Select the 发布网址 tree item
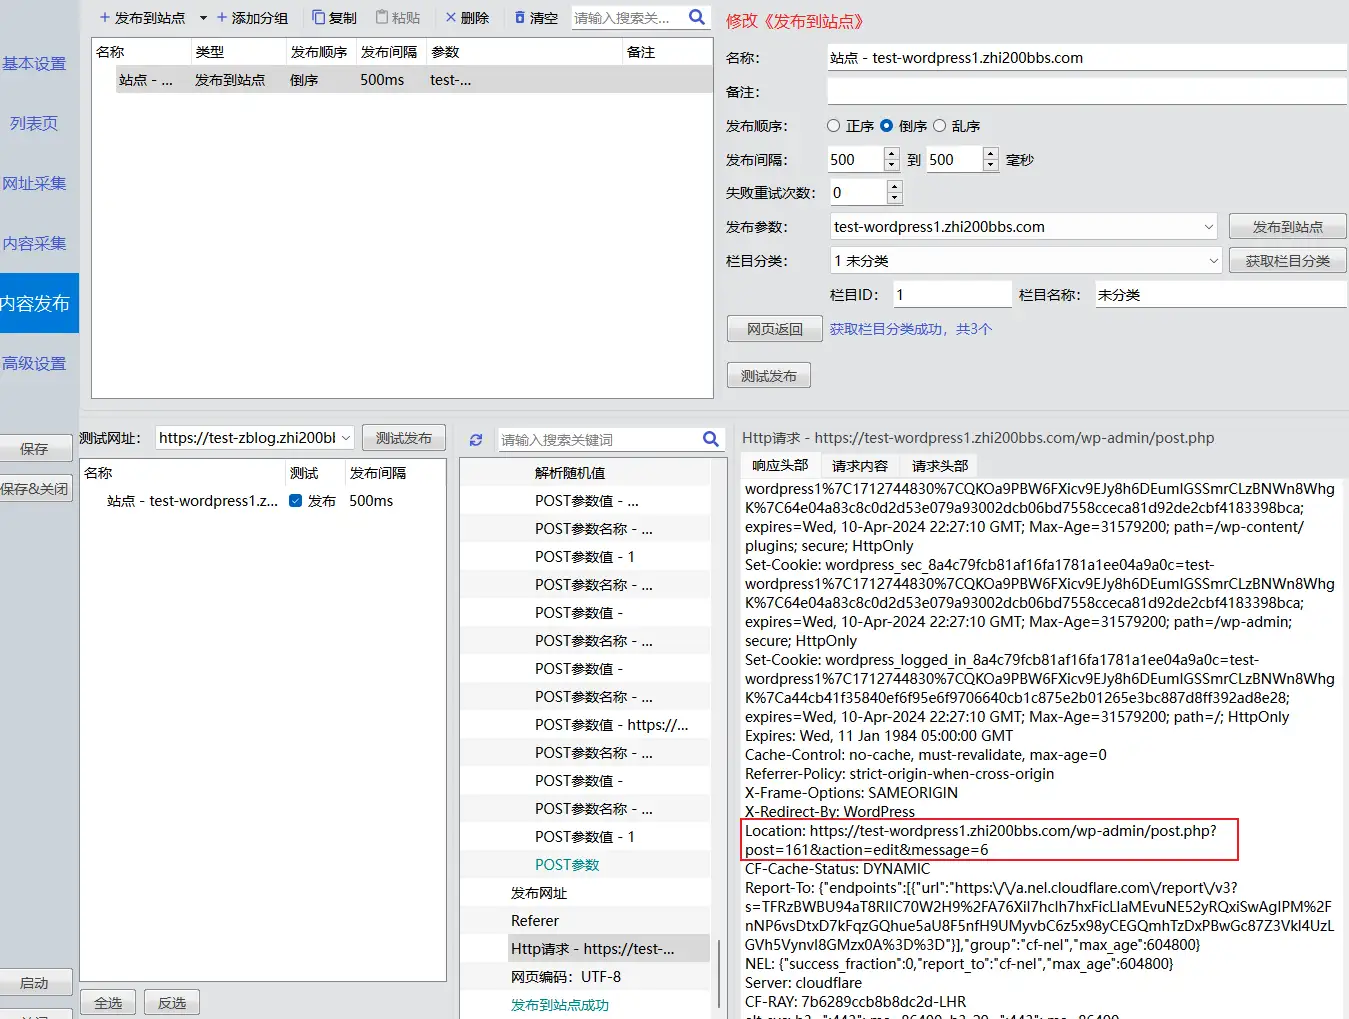1349x1019 pixels. point(539,893)
